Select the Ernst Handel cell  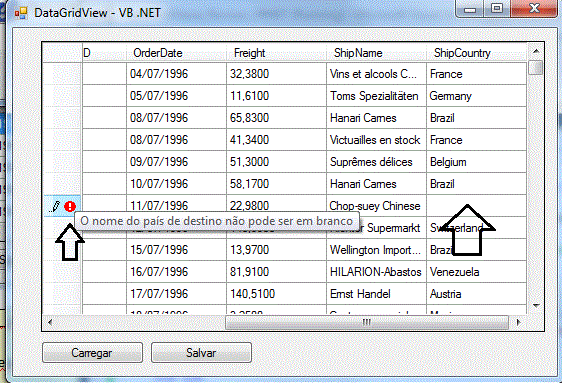click(x=376, y=294)
